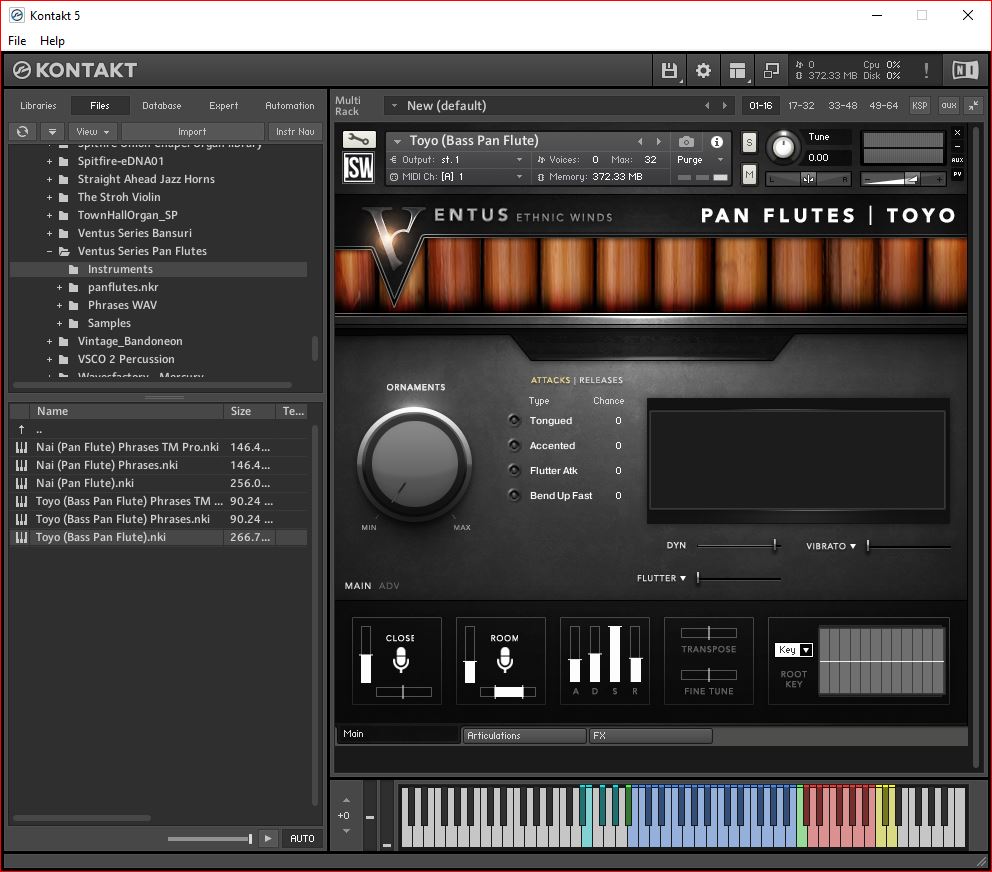The width and height of the screenshot is (992, 872).
Task: Open the instrument info icon
Action: tap(717, 142)
